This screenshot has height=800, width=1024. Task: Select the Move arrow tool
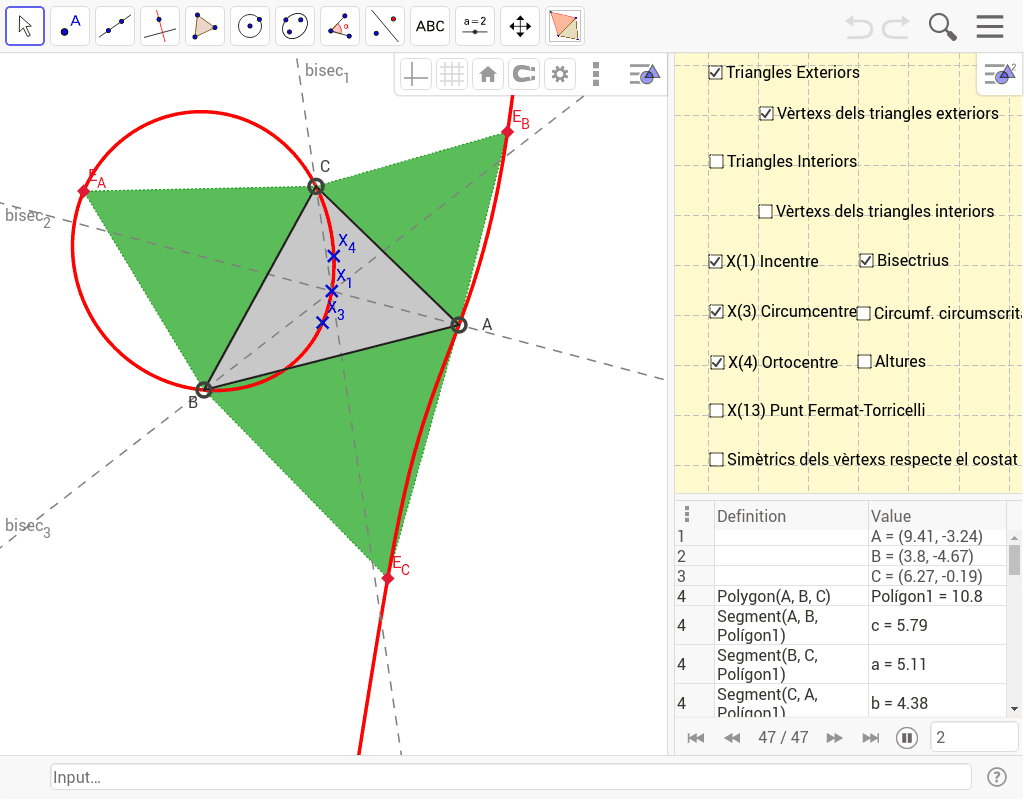(25, 26)
